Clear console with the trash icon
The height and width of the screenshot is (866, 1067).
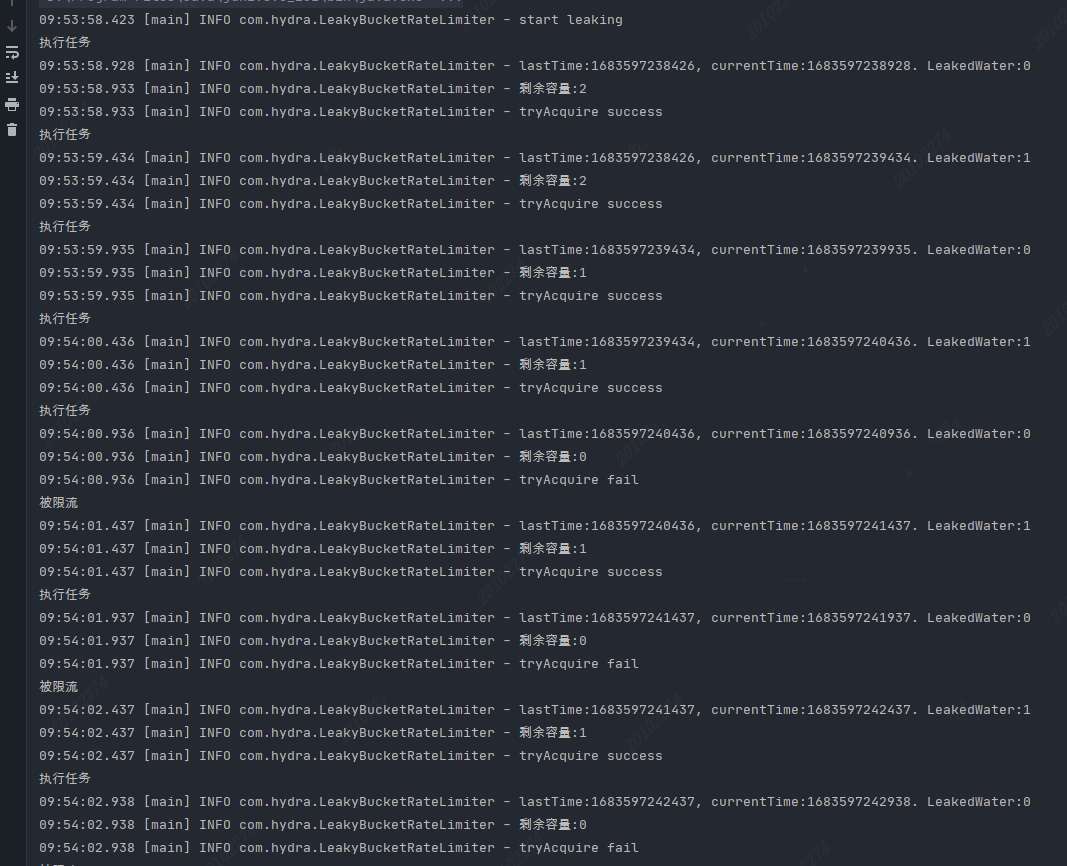tap(12, 130)
